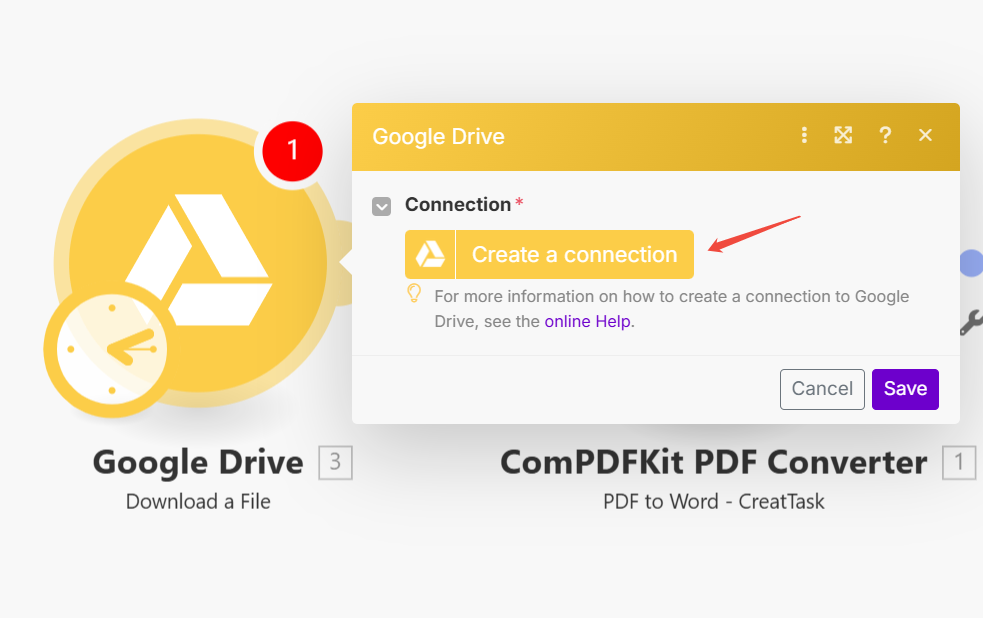Click the wrench tools icon
The width and height of the screenshot is (983, 618).
tap(972, 322)
